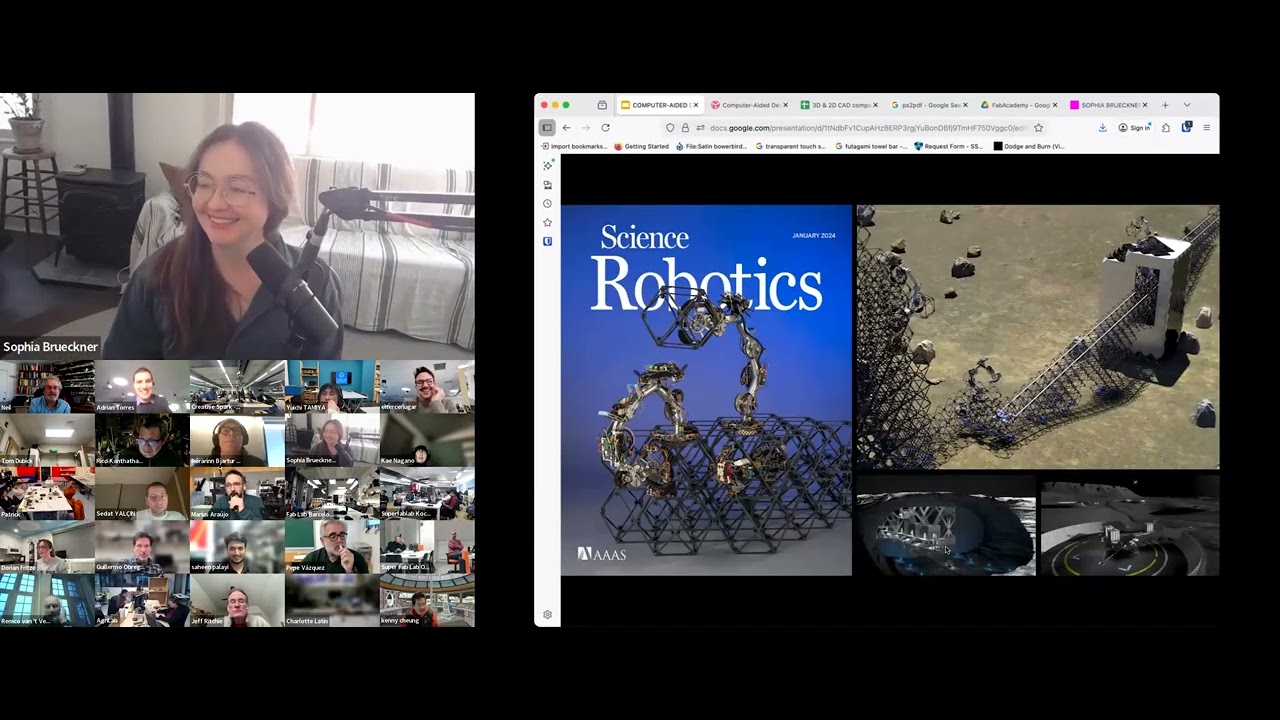This screenshot has width=1280, height=720.
Task: Open the browser downloads panel
Action: tap(1102, 128)
